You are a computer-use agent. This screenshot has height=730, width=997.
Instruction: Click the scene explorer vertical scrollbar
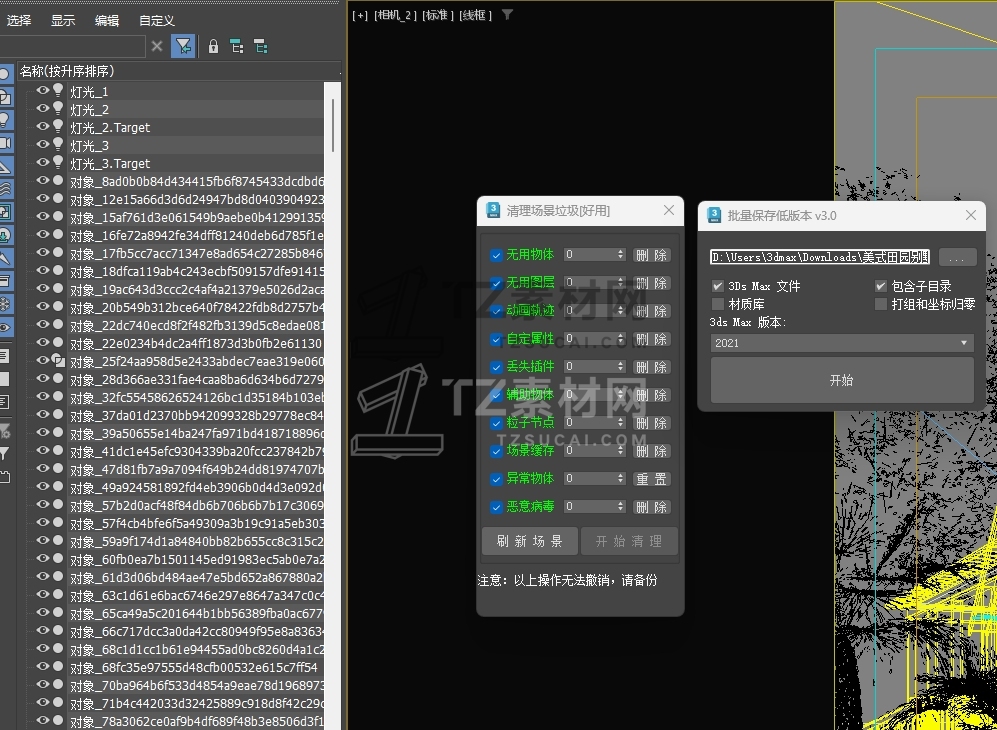[333, 124]
